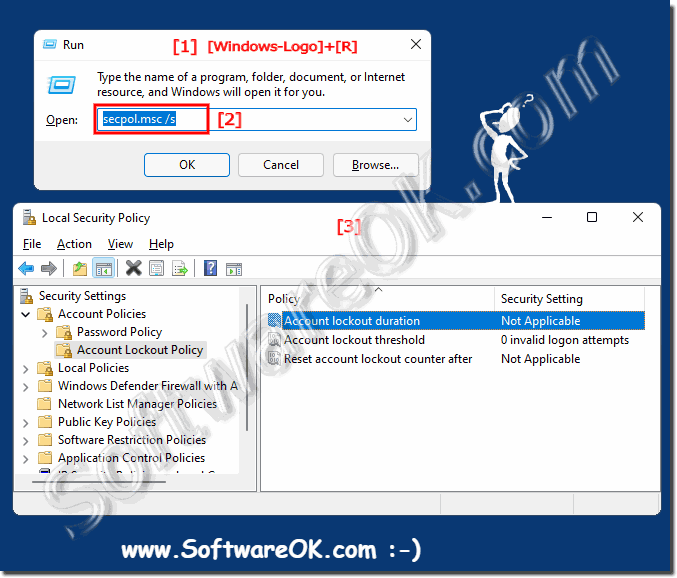Maximize the Local Security Policy window
Image resolution: width=677 pixels, height=578 pixels.
click(592, 217)
